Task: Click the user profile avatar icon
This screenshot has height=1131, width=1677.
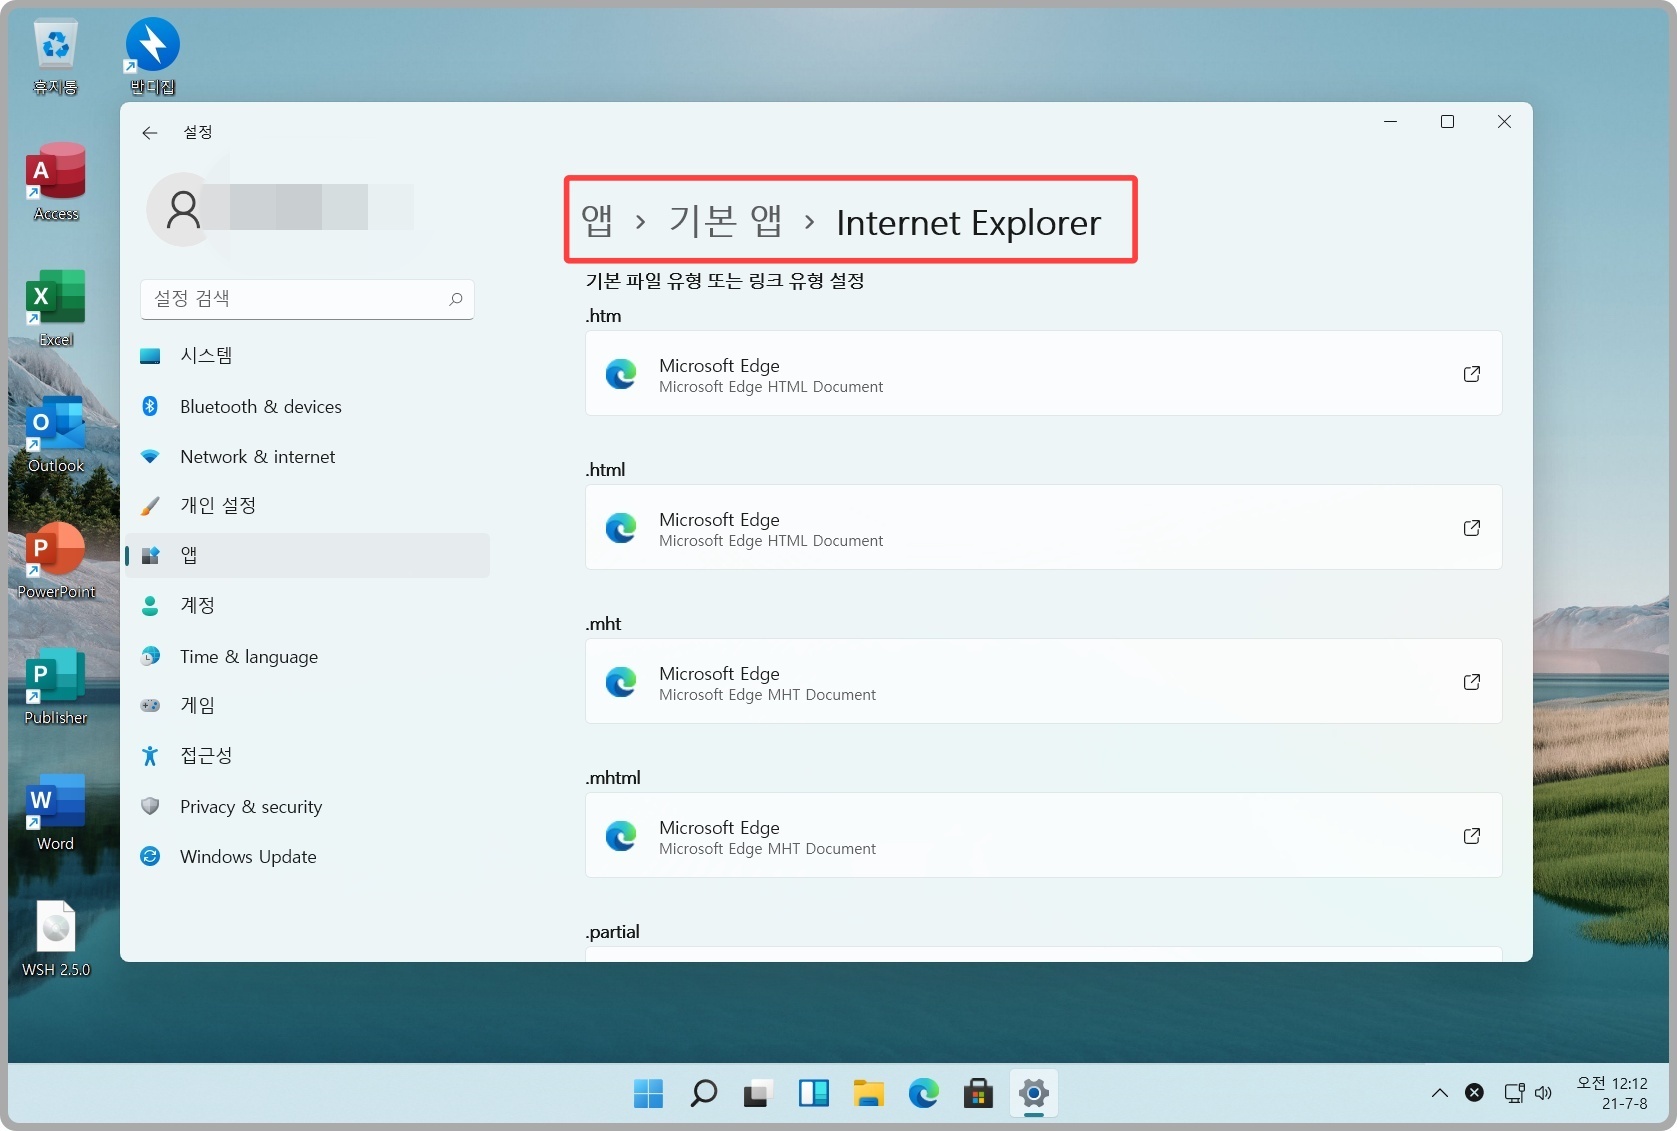Action: coord(183,210)
